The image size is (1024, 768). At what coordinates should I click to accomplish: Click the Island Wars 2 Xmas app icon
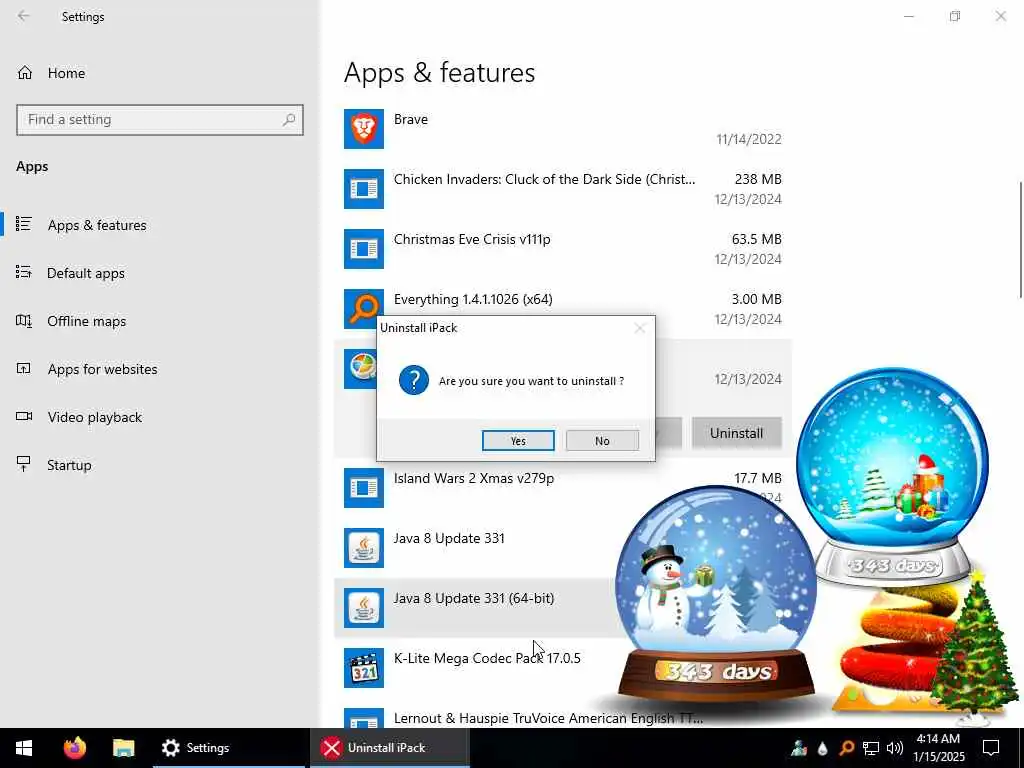click(x=364, y=488)
